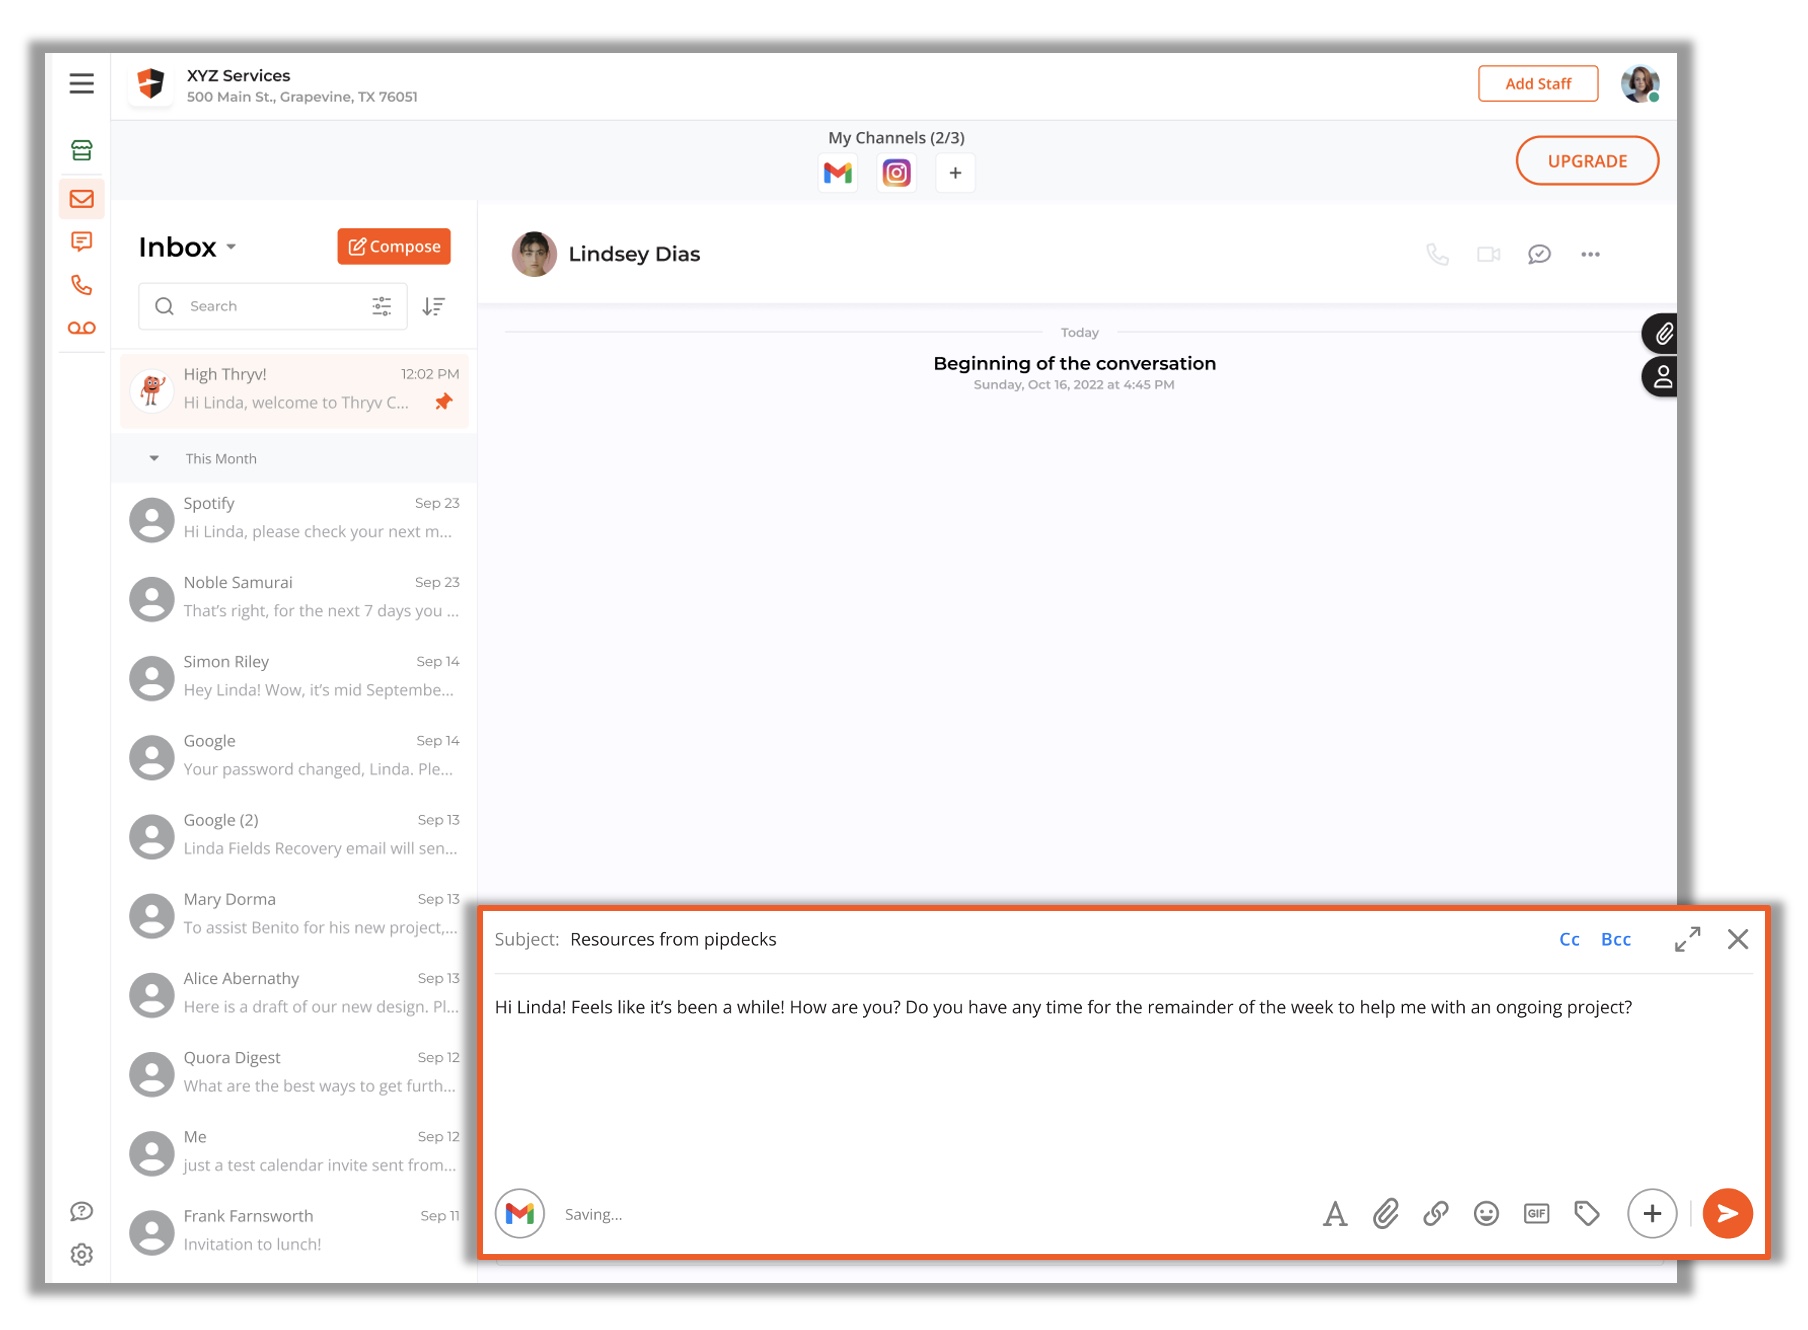The height and width of the screenshot is (1330, 1808).
Task: Click the sort conversations icon
Action: 434,306
